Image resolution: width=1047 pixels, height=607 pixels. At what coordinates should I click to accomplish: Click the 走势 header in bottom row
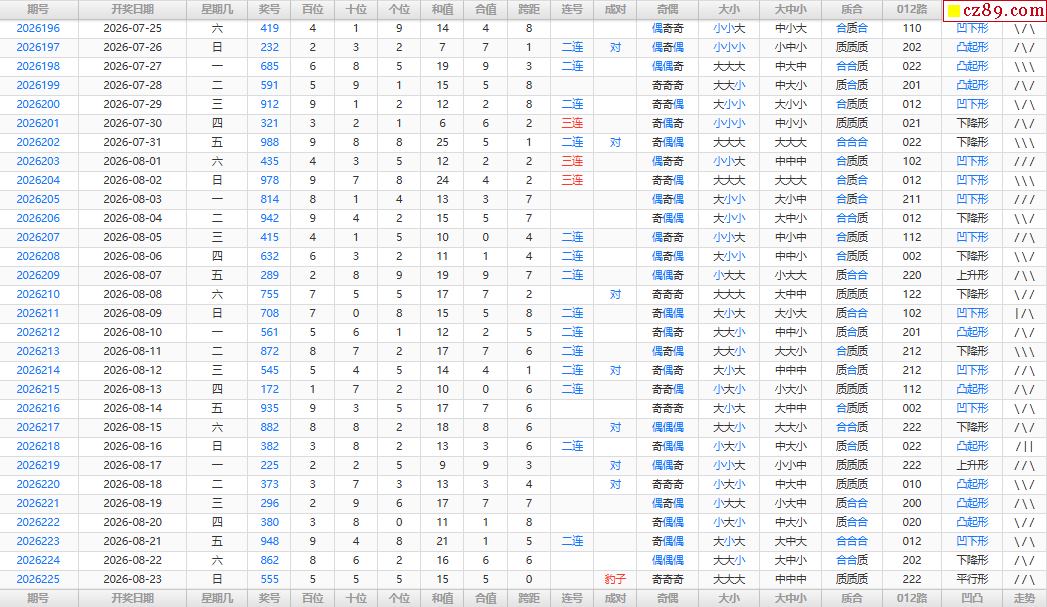pyautogui.click(x=1024, y=598)
